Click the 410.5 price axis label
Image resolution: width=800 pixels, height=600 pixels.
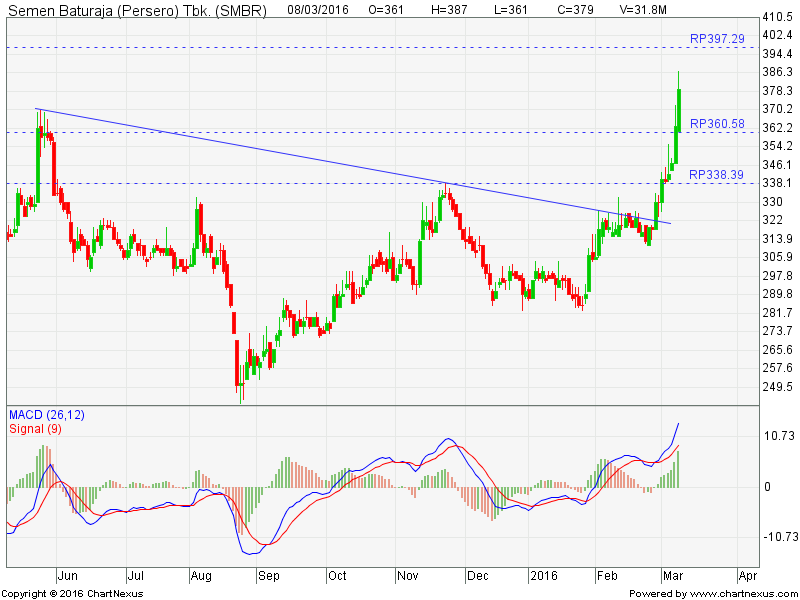778,17
